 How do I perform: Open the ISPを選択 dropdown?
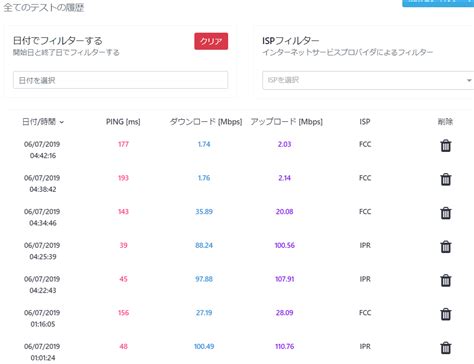pos(368,80)
